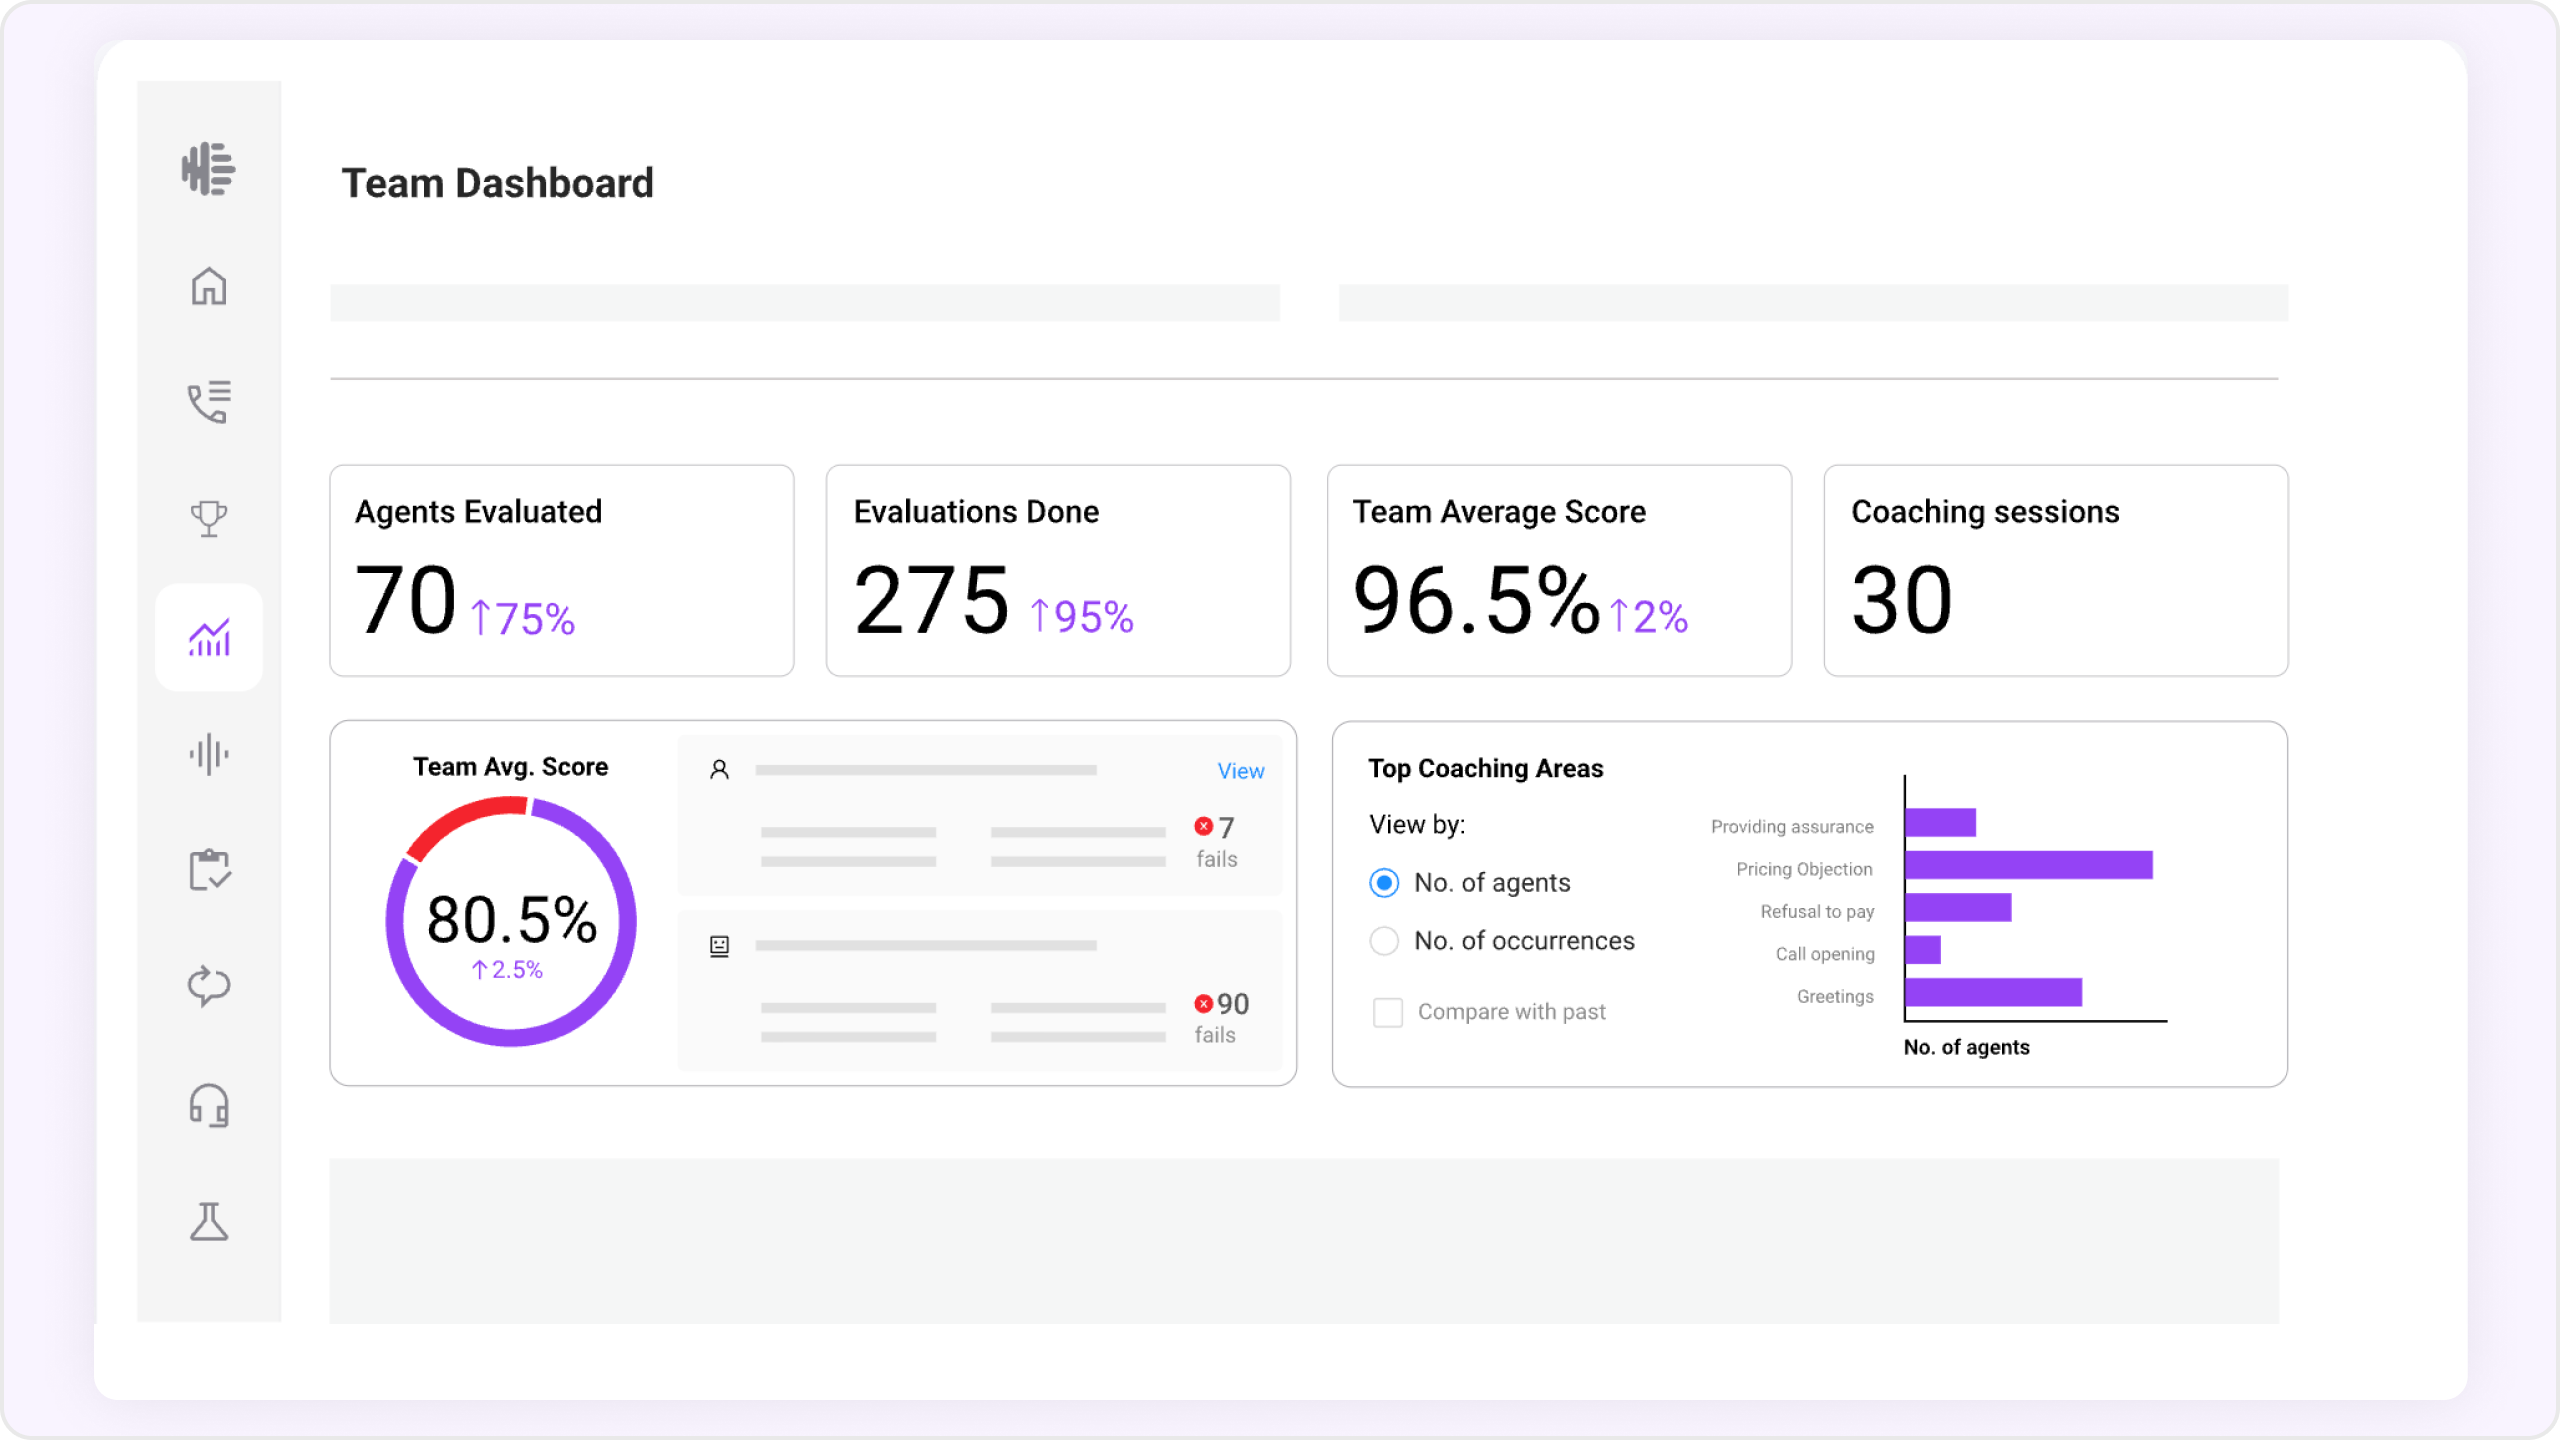The height and width of the screenshot is (1440, 2560).
Task: Open the audio waveform sidebar icon
Action: click(x=208, y=754)
